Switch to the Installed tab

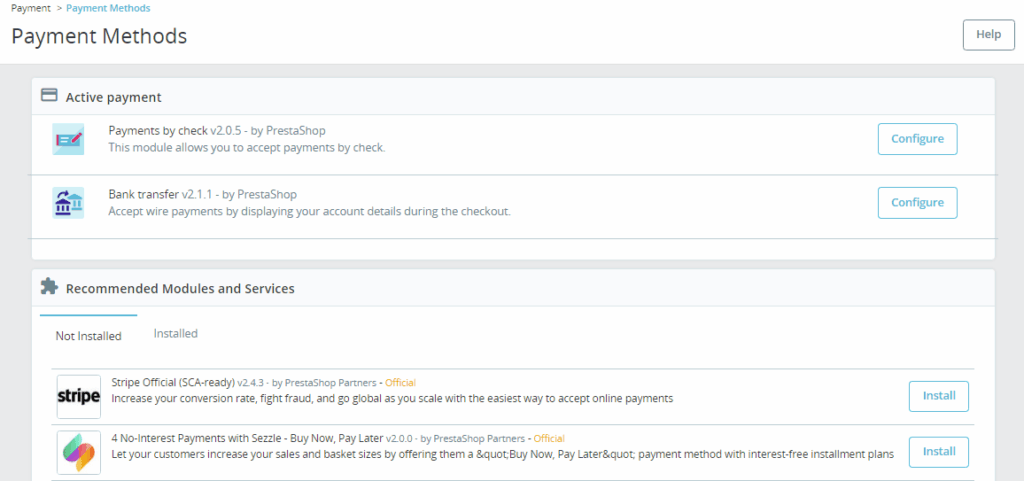click(x=175, y=334)
